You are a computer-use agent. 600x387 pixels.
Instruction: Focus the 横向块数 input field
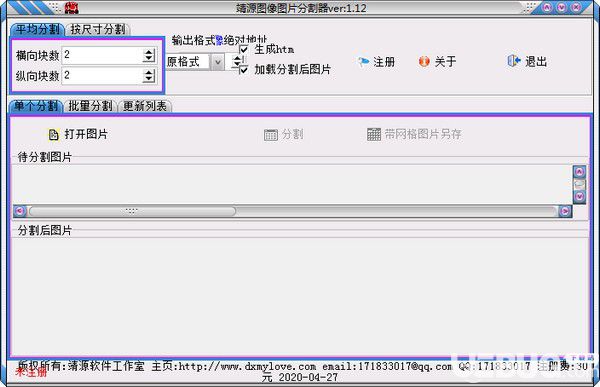101,56
